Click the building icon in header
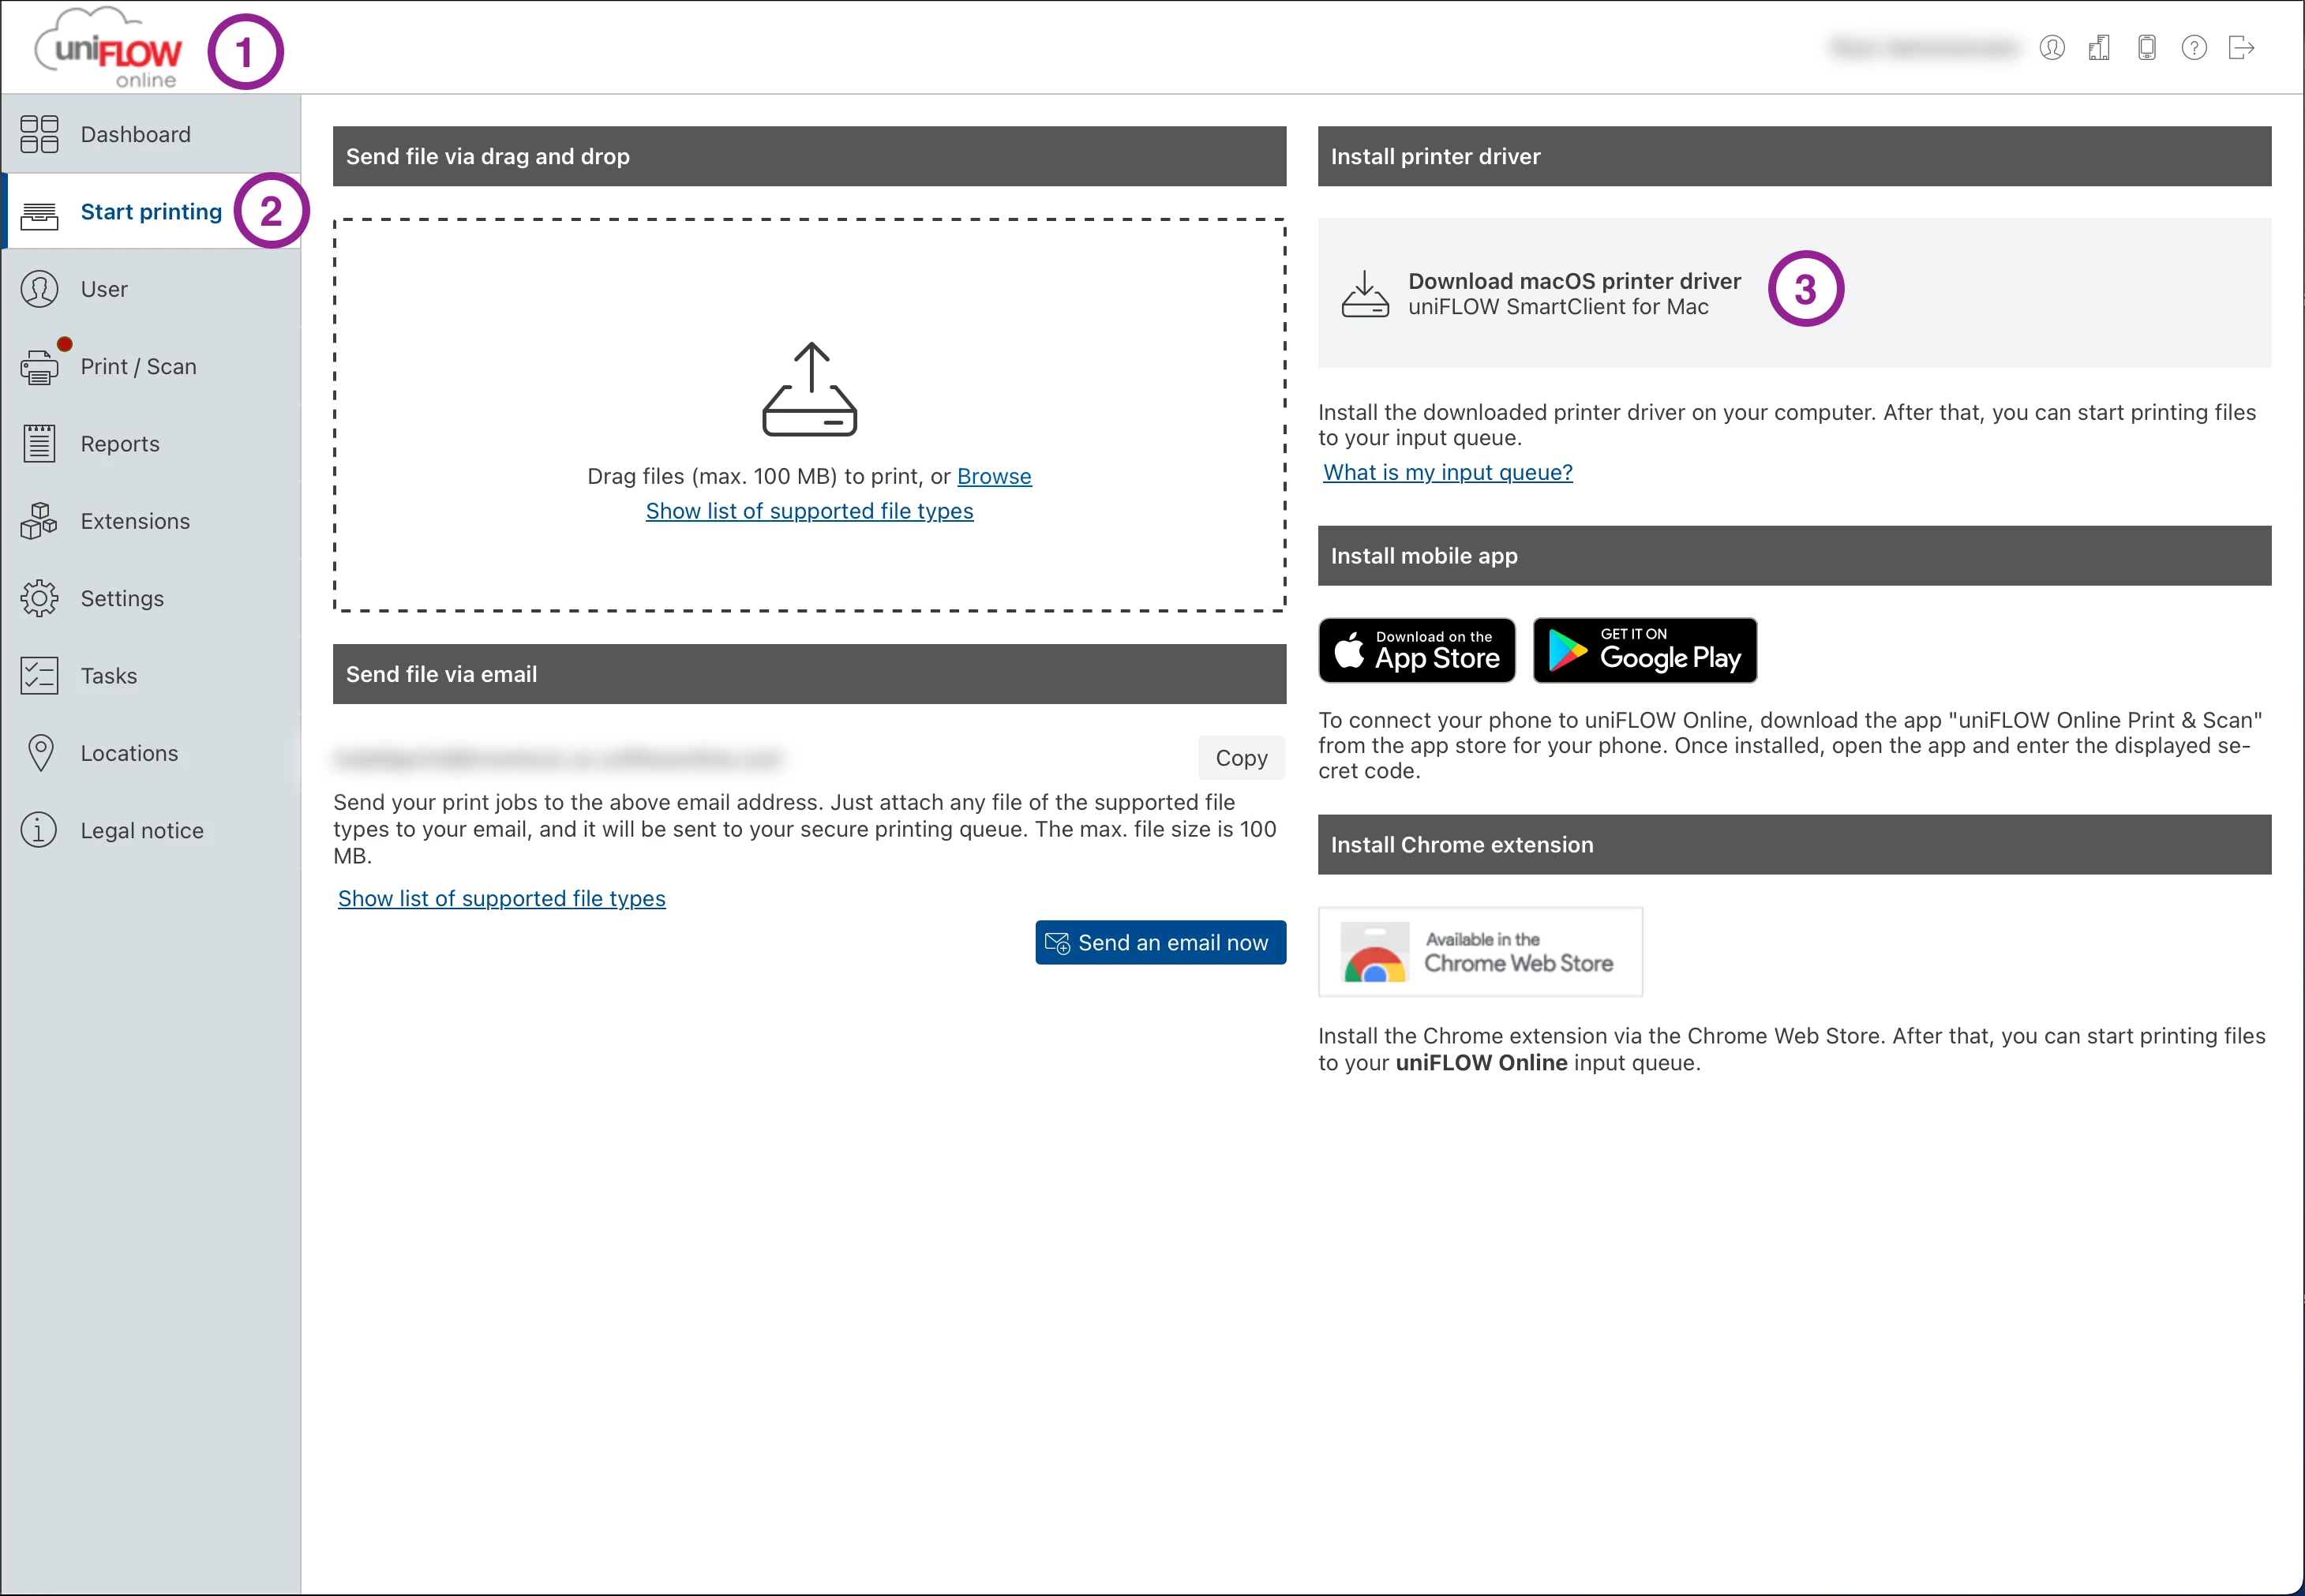Viewport: 2305px width, 1596px height. point(2099,47)
